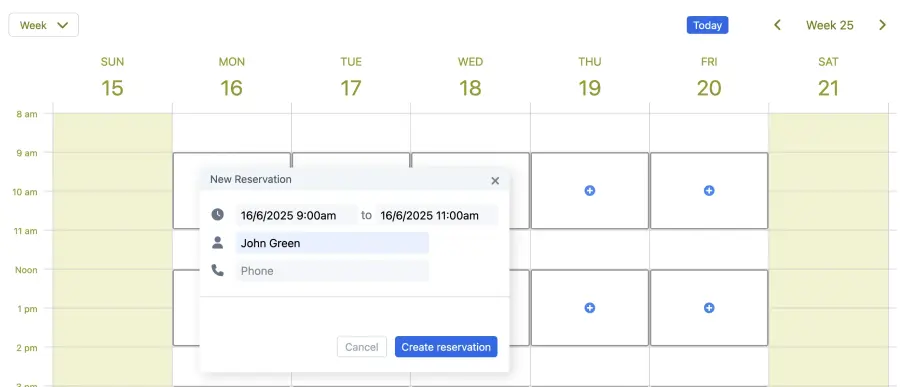Add reservation on Thursday noon slot
900x387 pixels.
(x=589, y=308)
